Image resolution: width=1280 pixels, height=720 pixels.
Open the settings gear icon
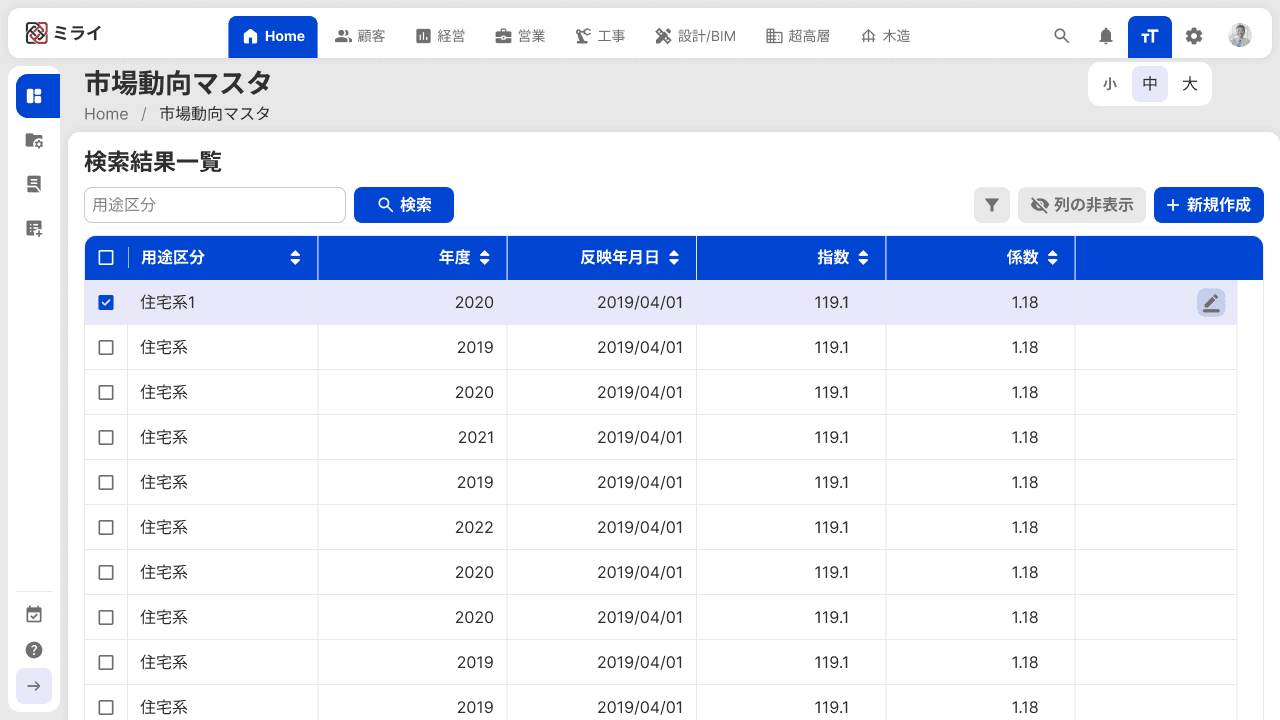pos(1194,36)
